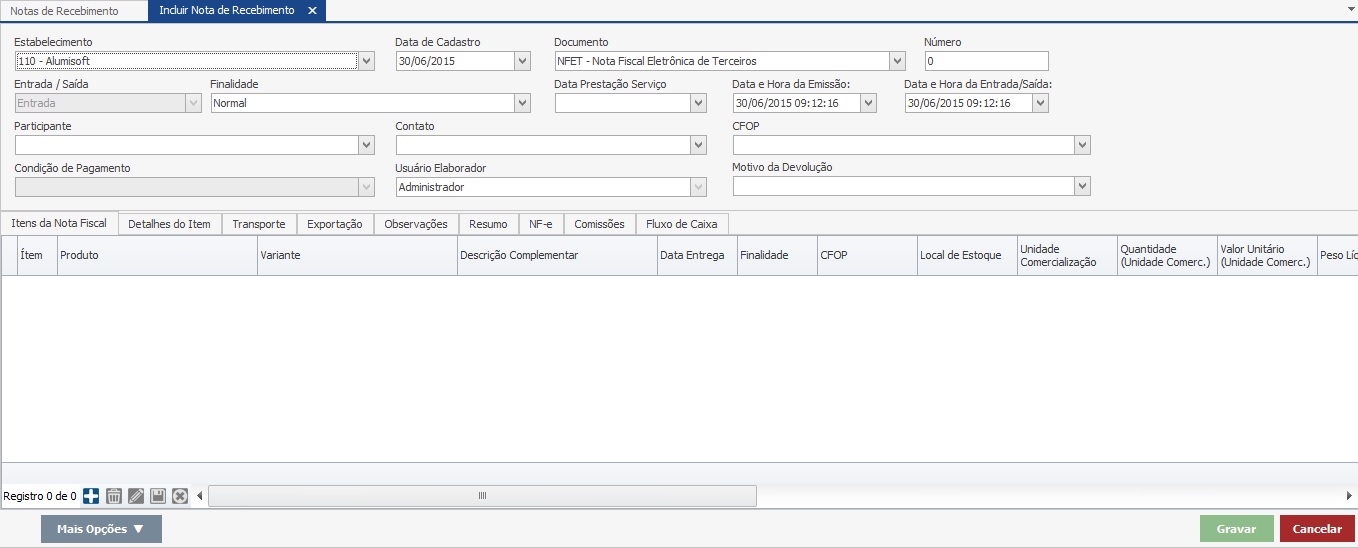Click the right scroll arrow of grid scrollbar
The width and height of the screenshot is (1358, 548).
pos(1350,496)
